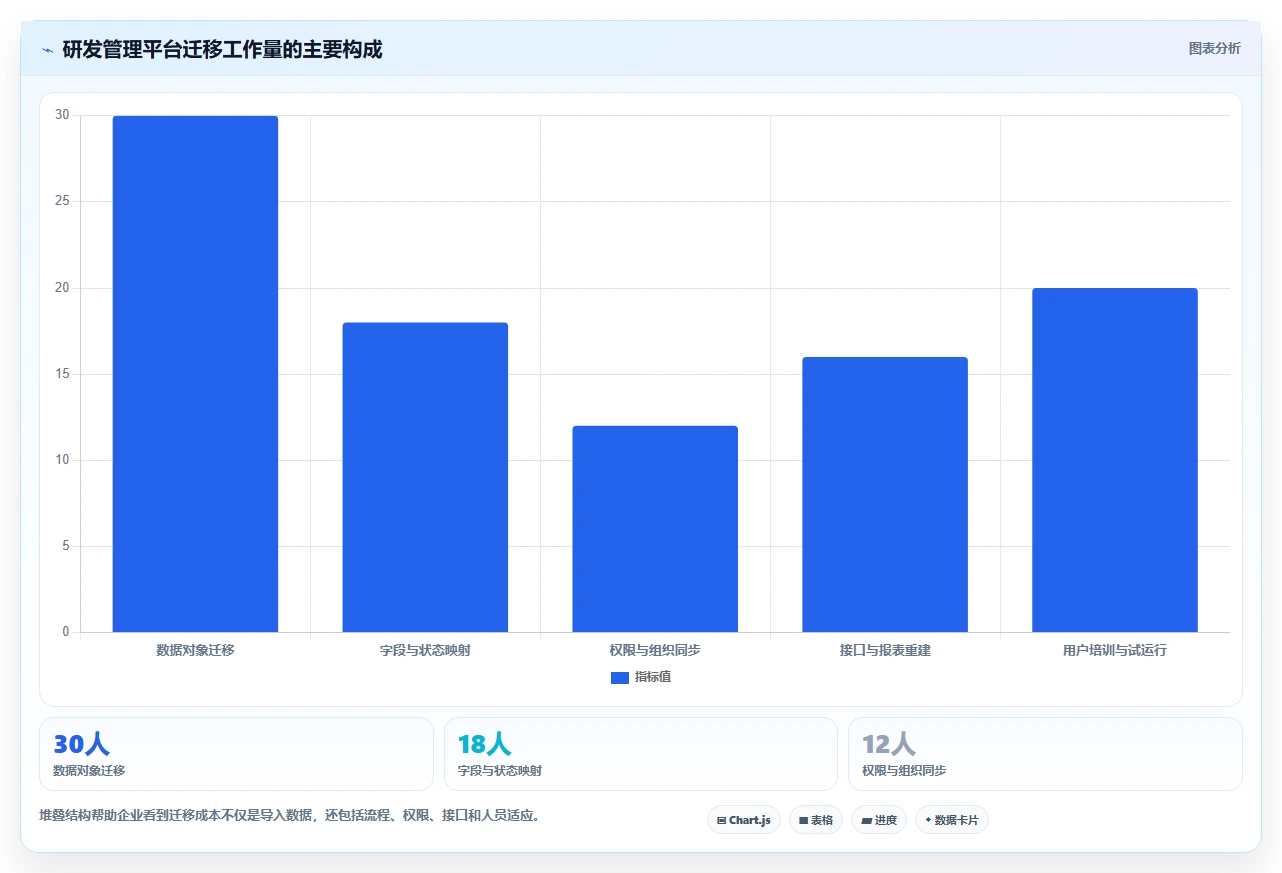Click the y-axis value 5
The width and height of the screenshot is (1282, 873).
[66, 546]
